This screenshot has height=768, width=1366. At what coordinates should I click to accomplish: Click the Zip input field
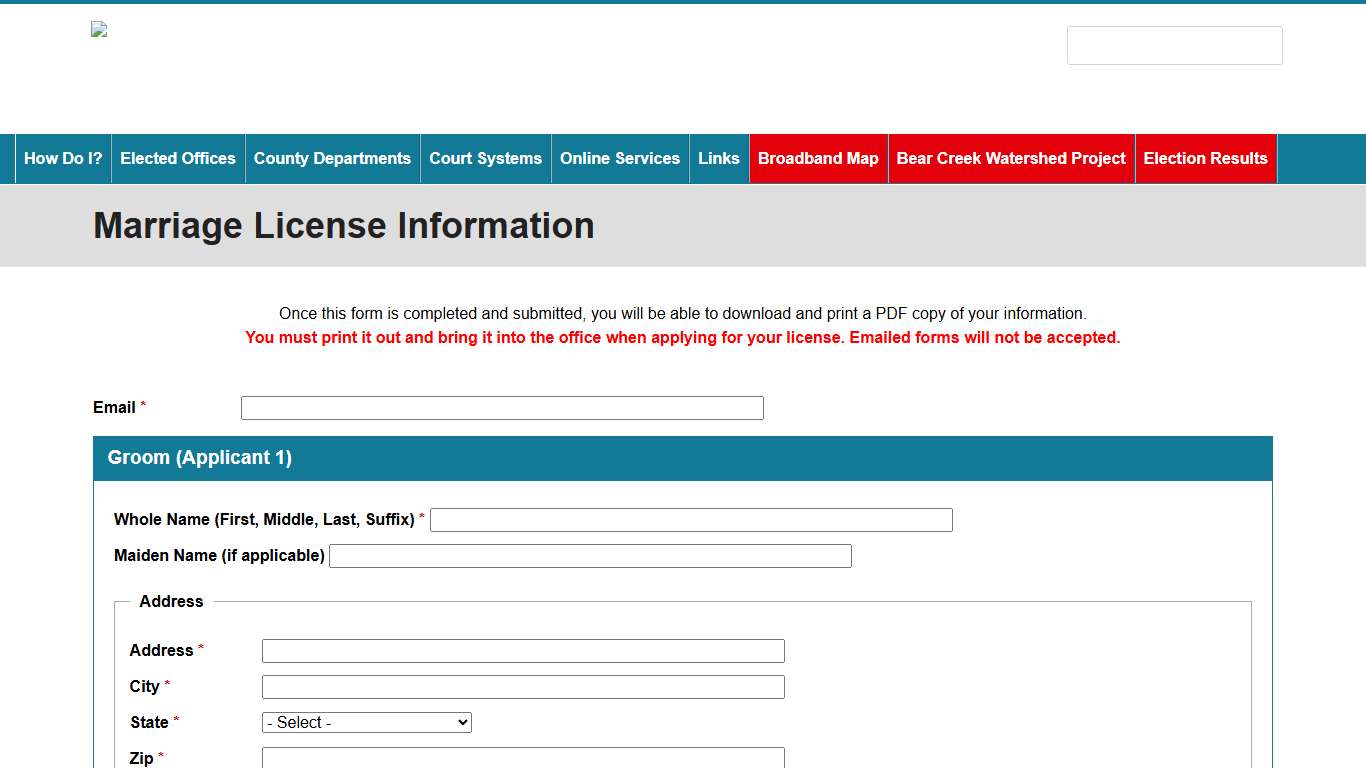(x=522, y=757)
